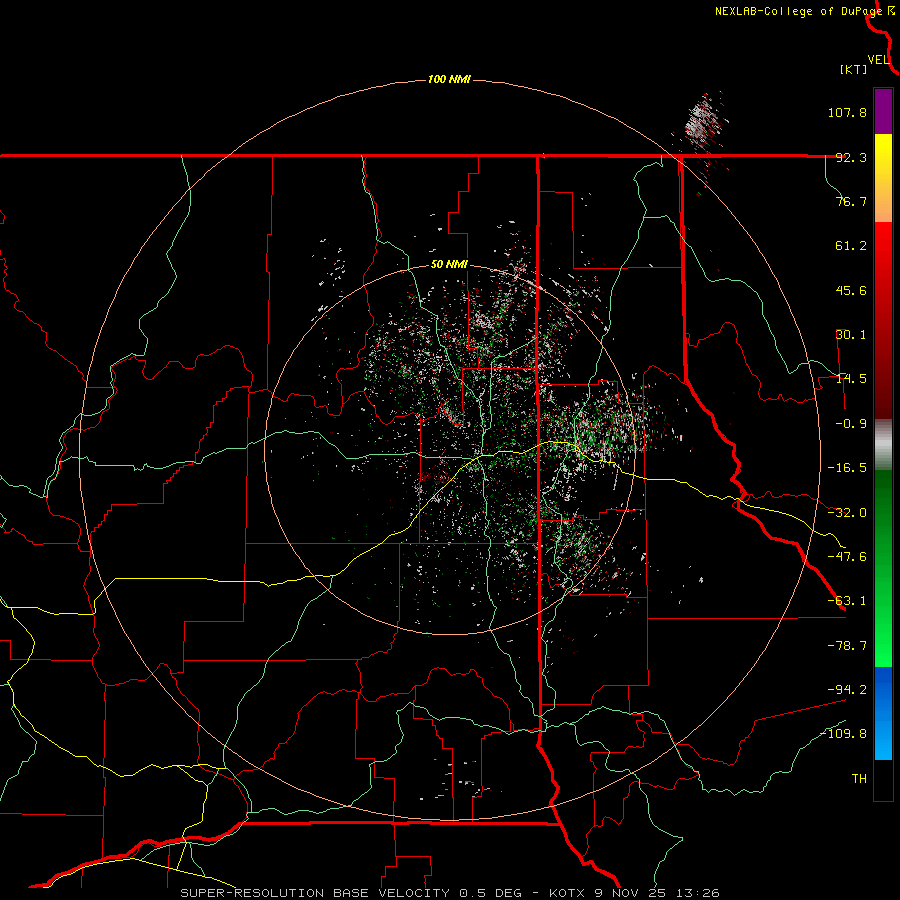Pick the 61.2 velocity value

[851, 246]
